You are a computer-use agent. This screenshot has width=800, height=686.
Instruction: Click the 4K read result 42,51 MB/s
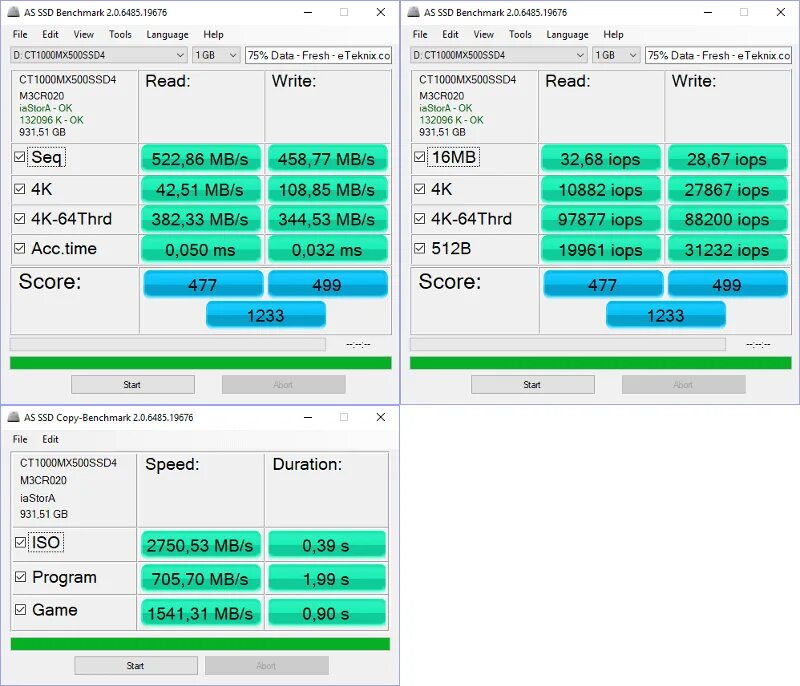coord(201,190)
